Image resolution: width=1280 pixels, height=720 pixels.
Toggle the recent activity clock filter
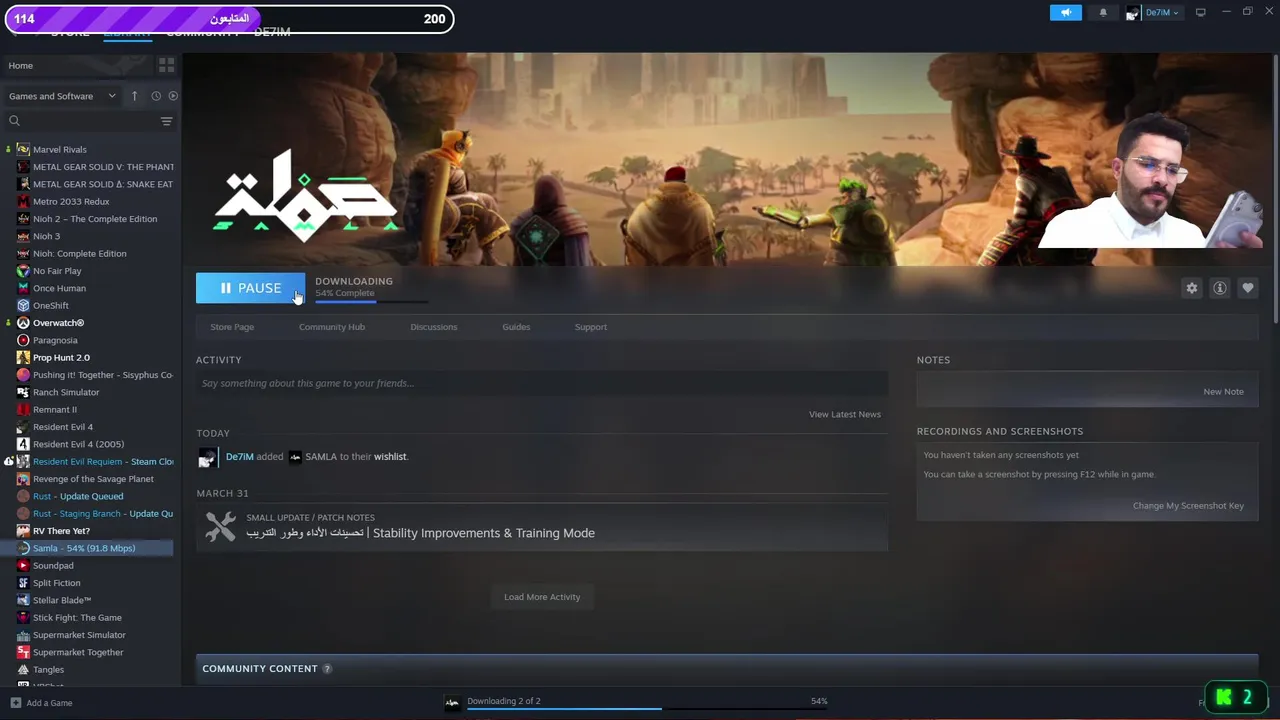155,96
